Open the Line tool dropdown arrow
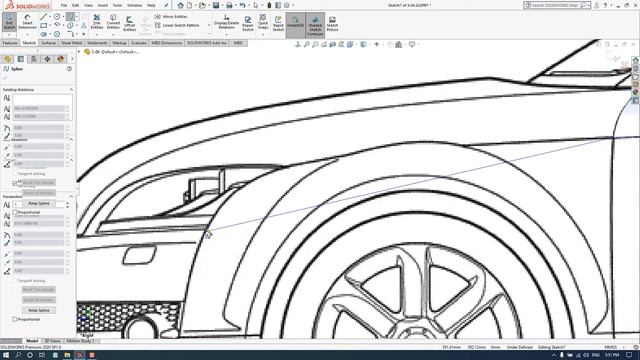 pos(50,16)
